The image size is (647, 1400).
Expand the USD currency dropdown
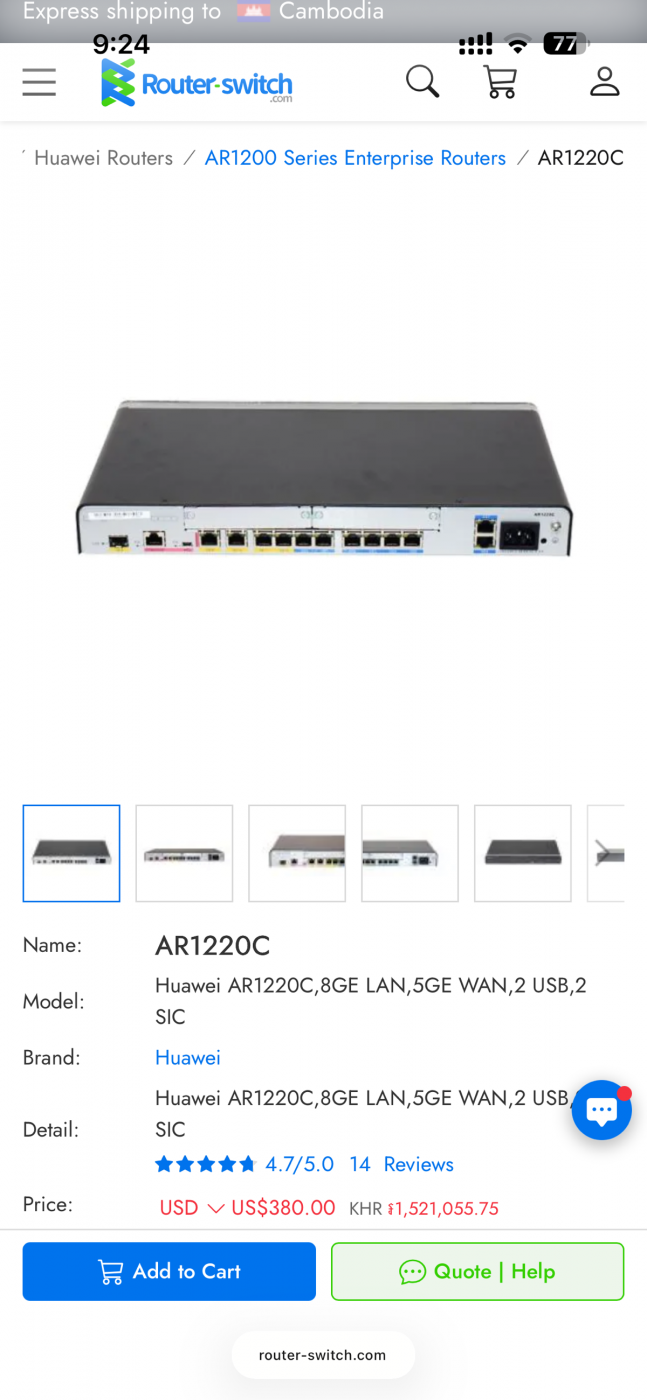tap(192, 1208)
